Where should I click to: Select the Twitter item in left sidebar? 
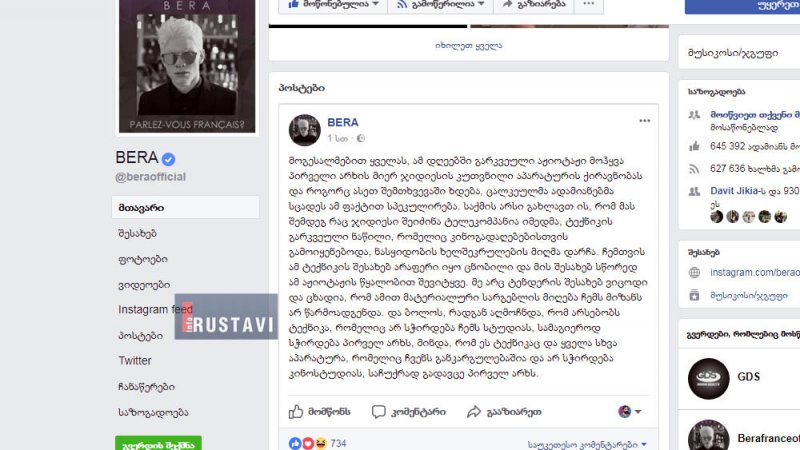pos(135,361)
